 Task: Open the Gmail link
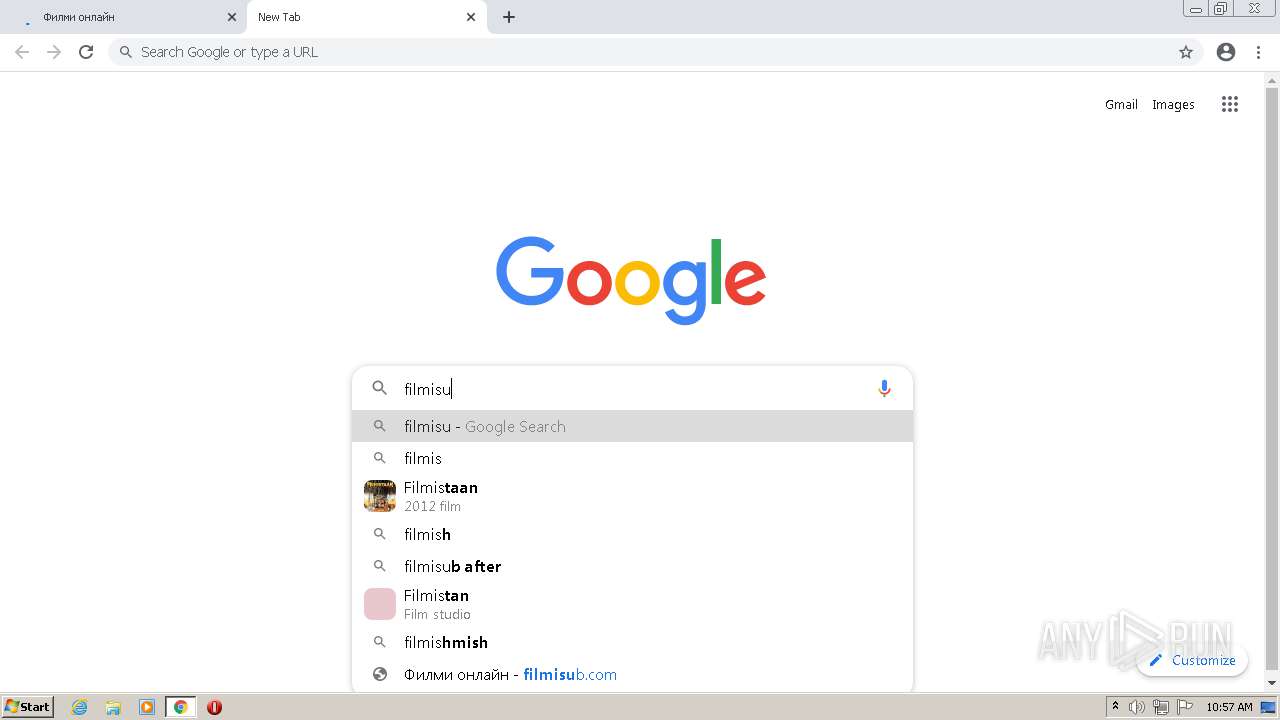click(1121, 104)
